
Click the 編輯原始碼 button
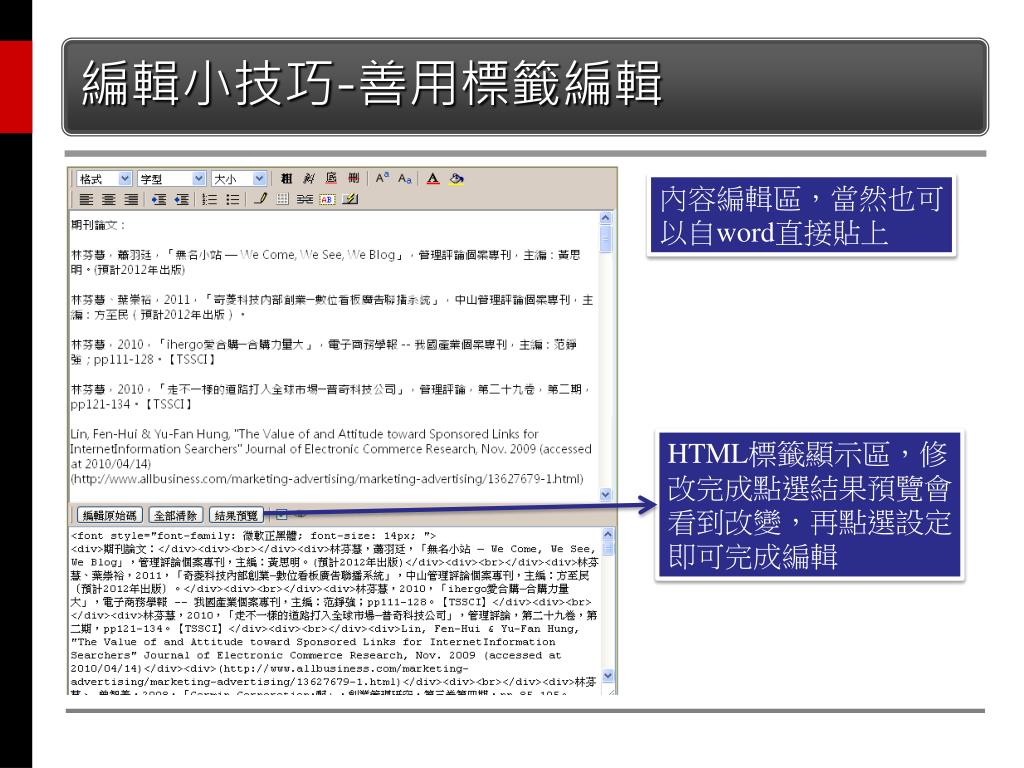[110, 515]
